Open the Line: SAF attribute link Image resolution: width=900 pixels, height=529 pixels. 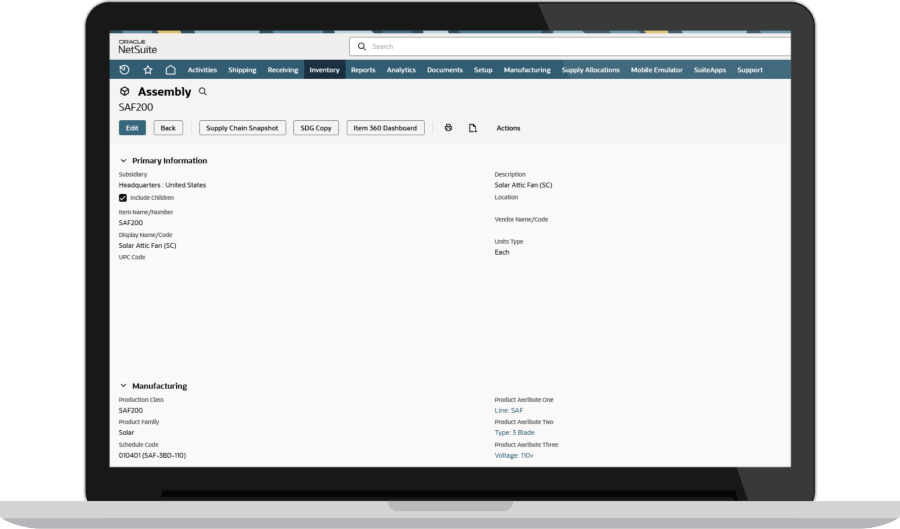click(509, 410)
